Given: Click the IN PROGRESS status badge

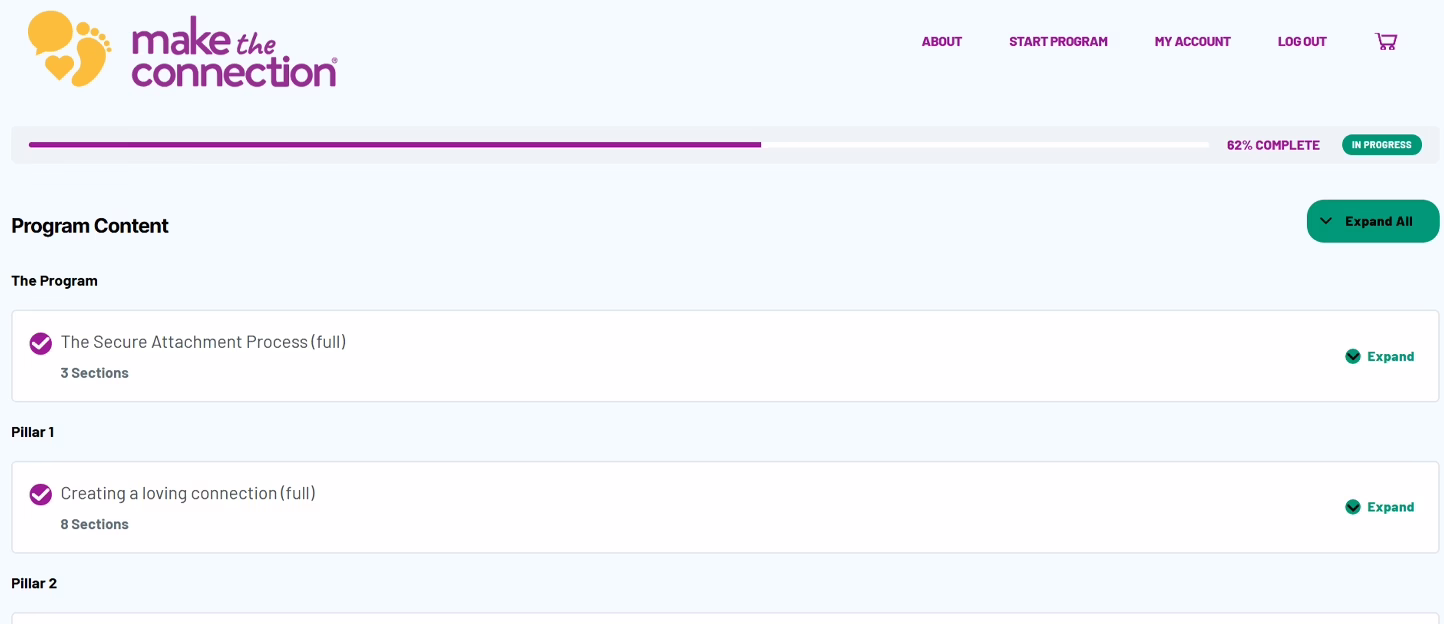Looking at the screenshot, I should pyautogui.click(x=1382, y=144).
